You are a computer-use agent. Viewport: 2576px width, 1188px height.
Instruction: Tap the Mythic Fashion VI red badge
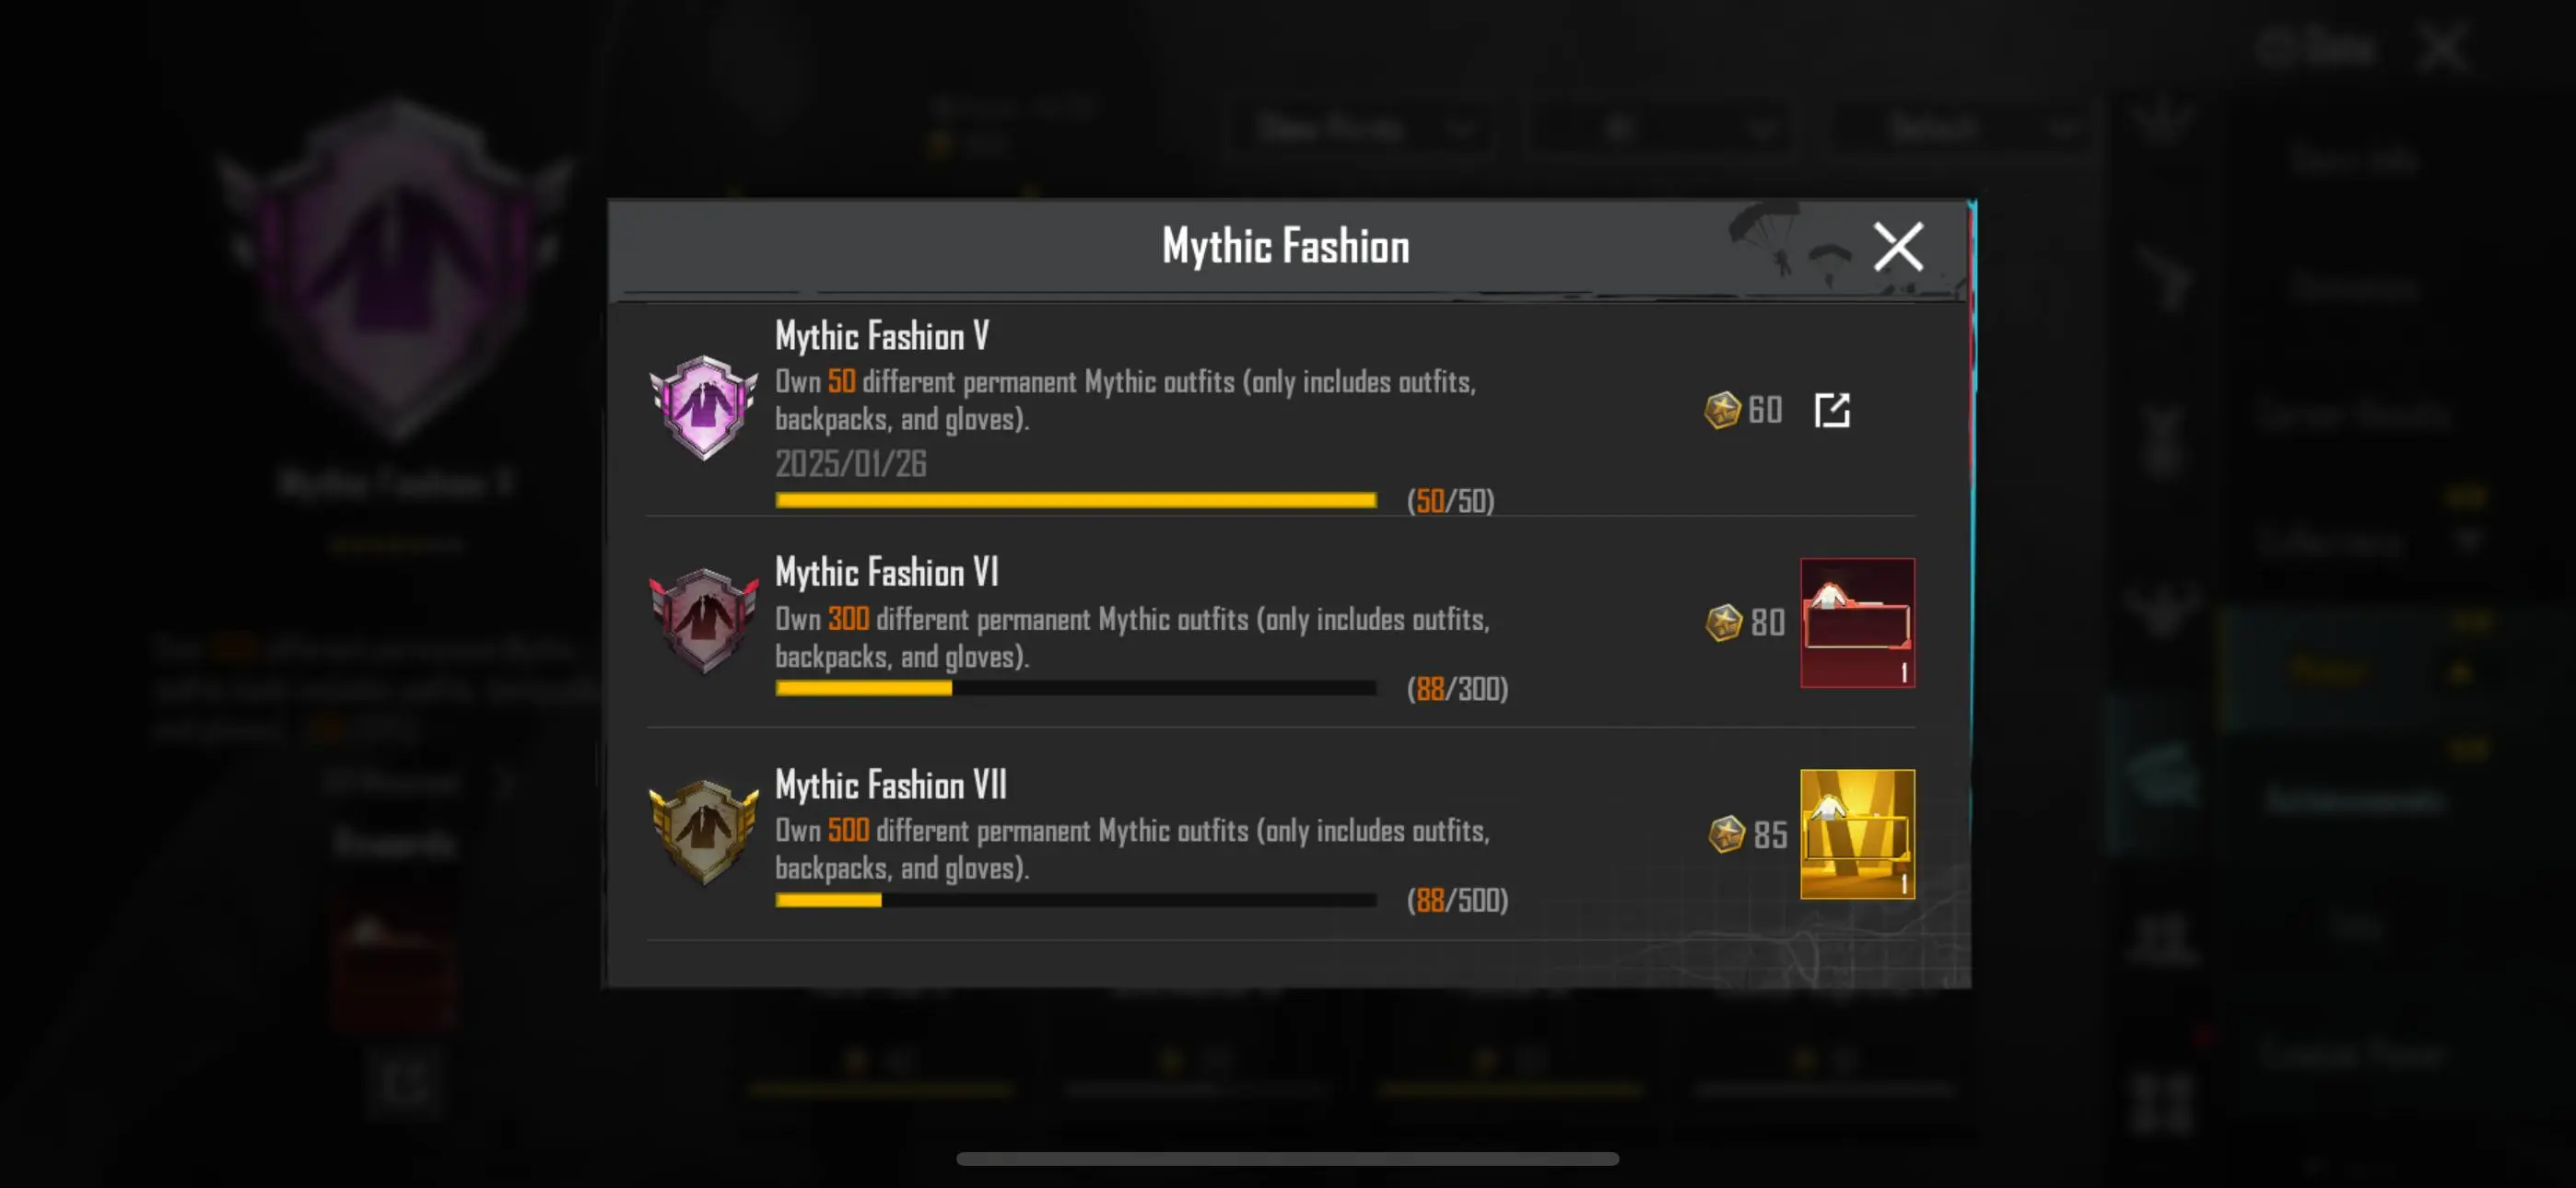(x=703, y=620)
